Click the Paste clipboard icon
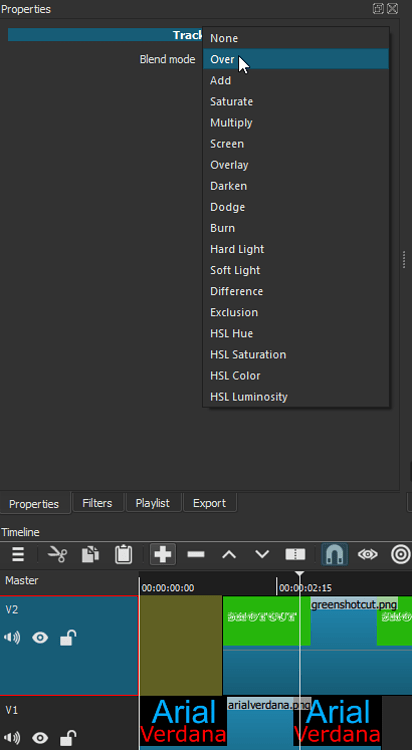The width and height of the screenshot is (412, 750). [123, 555]
